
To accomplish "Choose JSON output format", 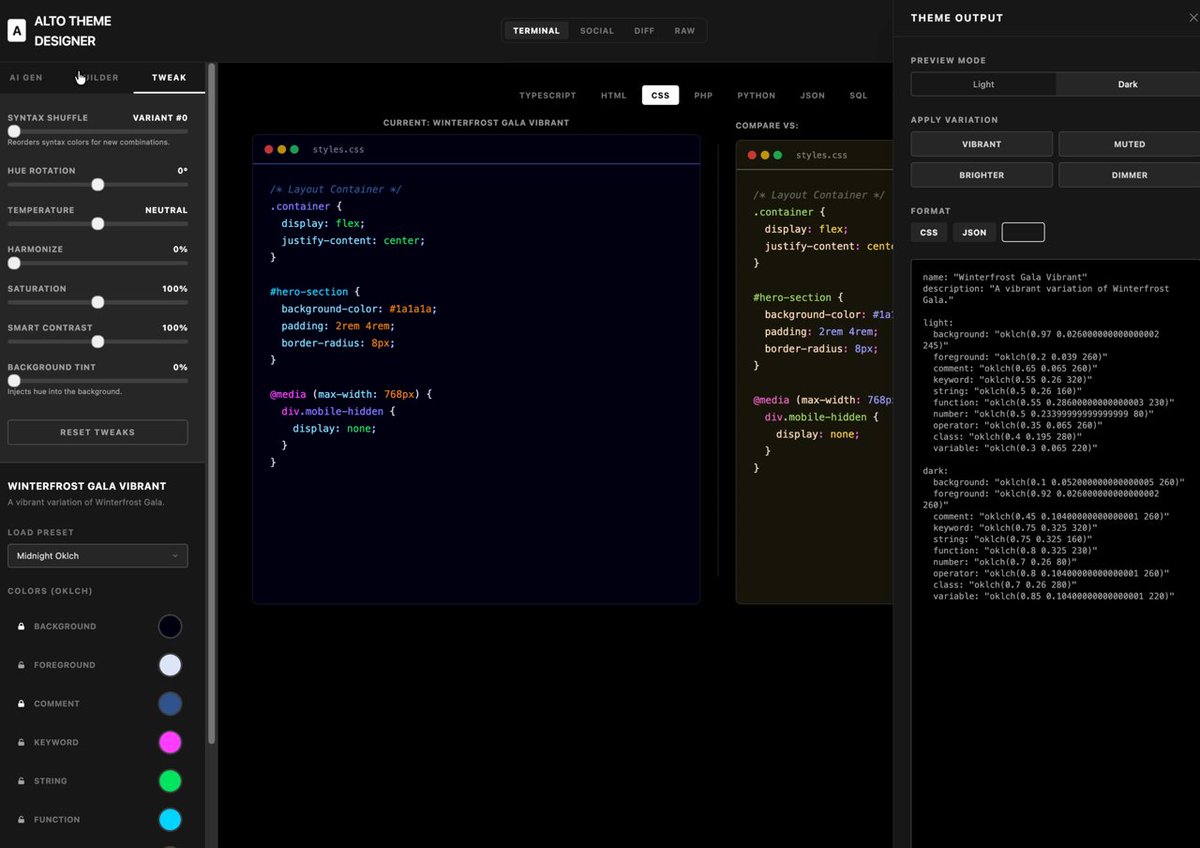I will click(x=974, y=232).
